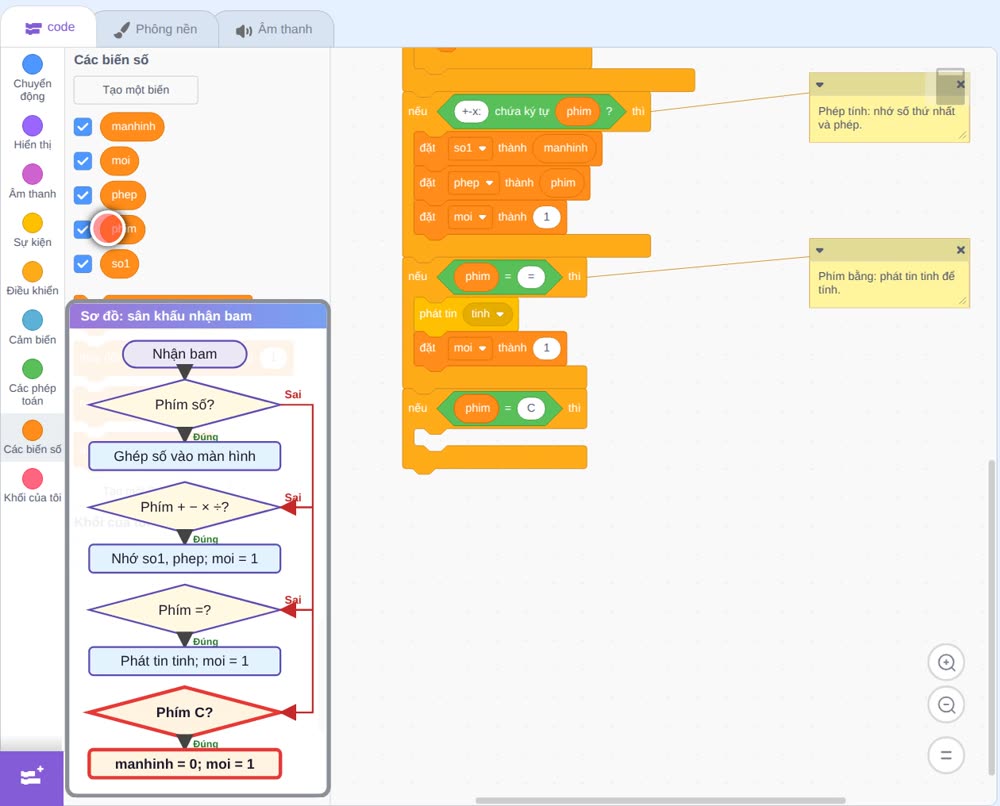1000x806 pixels.
Task: Open the tinh message dropdown
Action: (487, 314)
